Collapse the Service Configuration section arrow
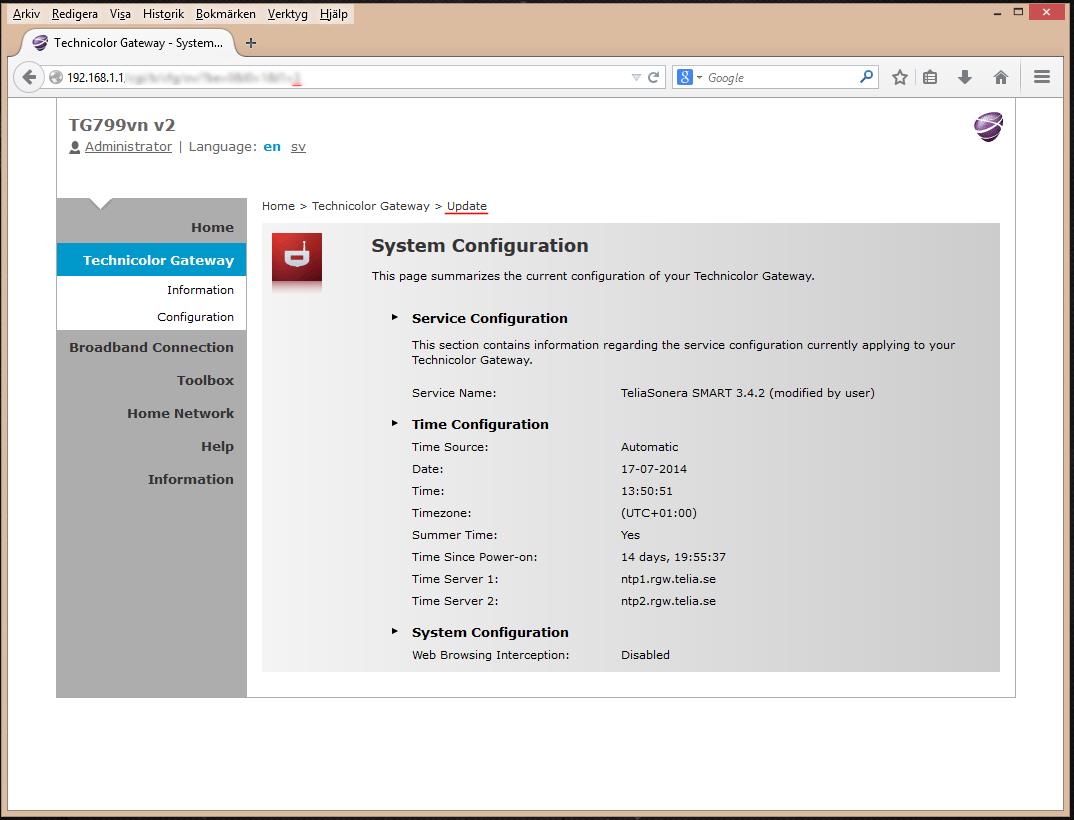This screenshot has height=820, width=1074. click(x=395, y=317)
